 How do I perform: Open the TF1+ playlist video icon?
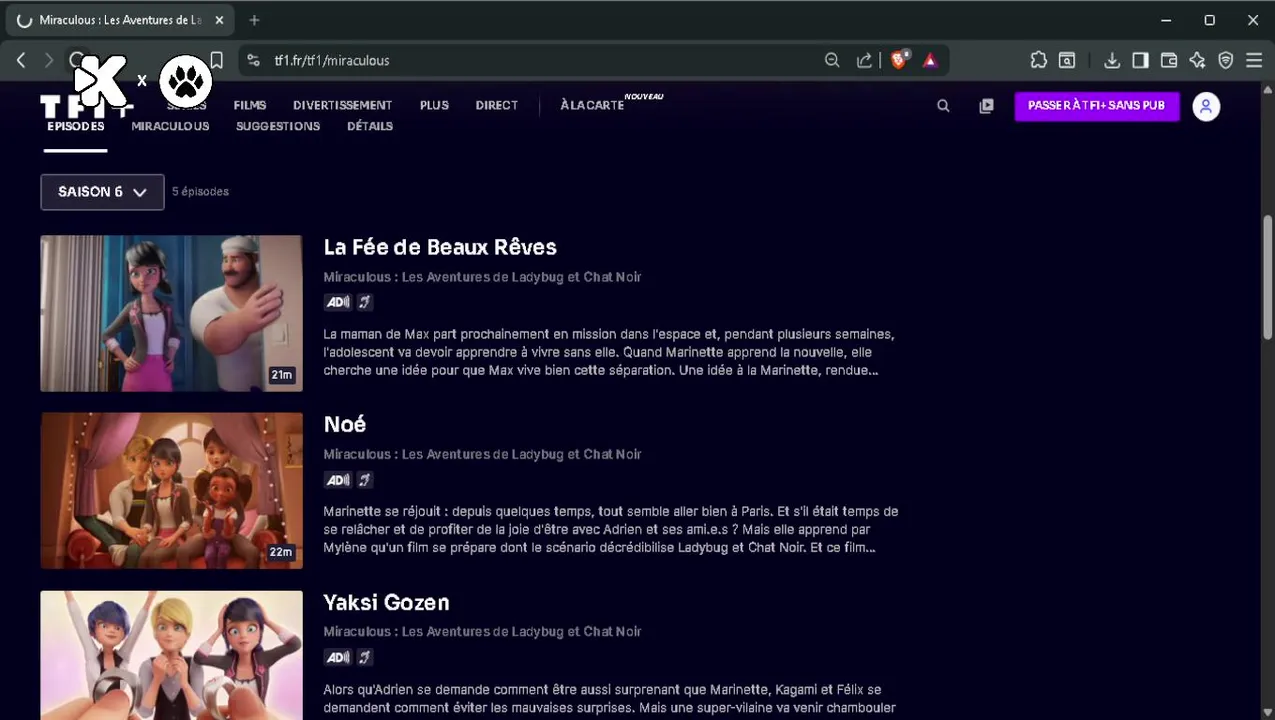(x=986, y=105)
